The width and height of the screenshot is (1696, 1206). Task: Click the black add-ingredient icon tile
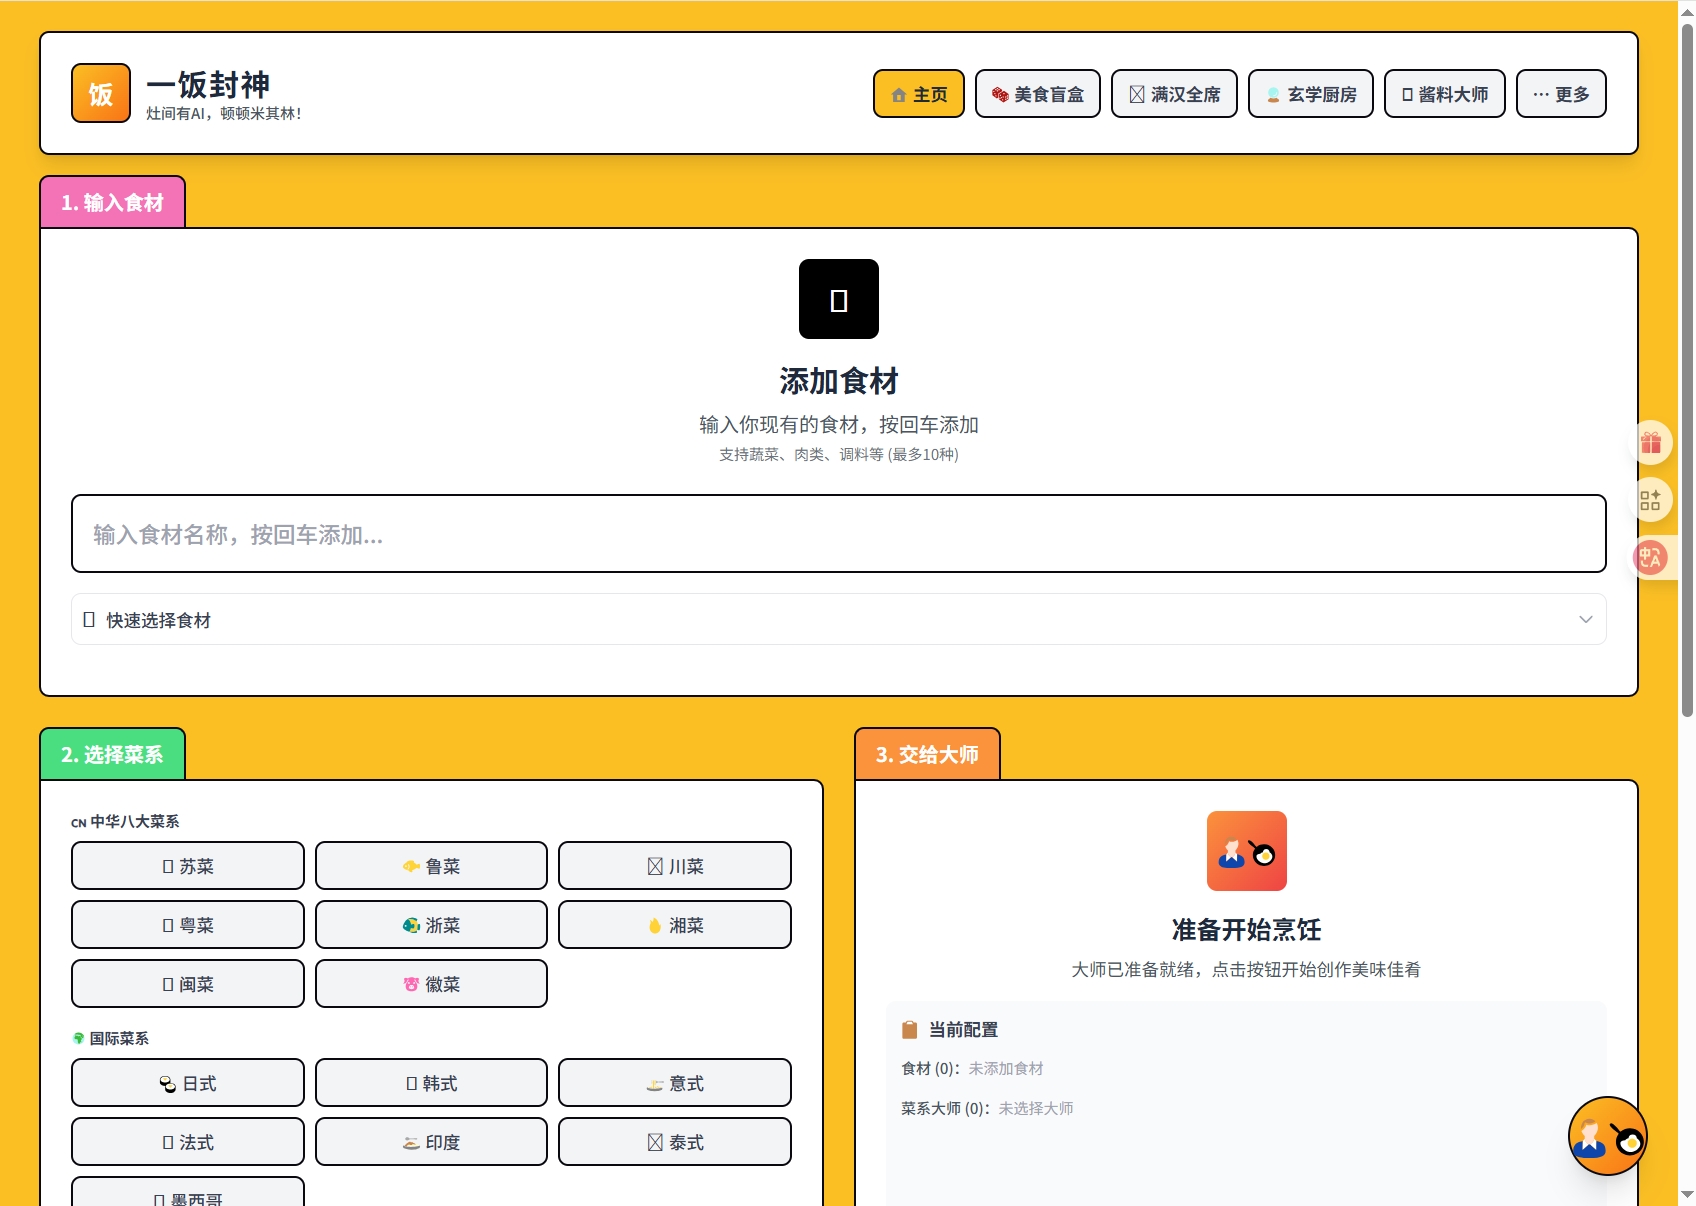point(838,299)
